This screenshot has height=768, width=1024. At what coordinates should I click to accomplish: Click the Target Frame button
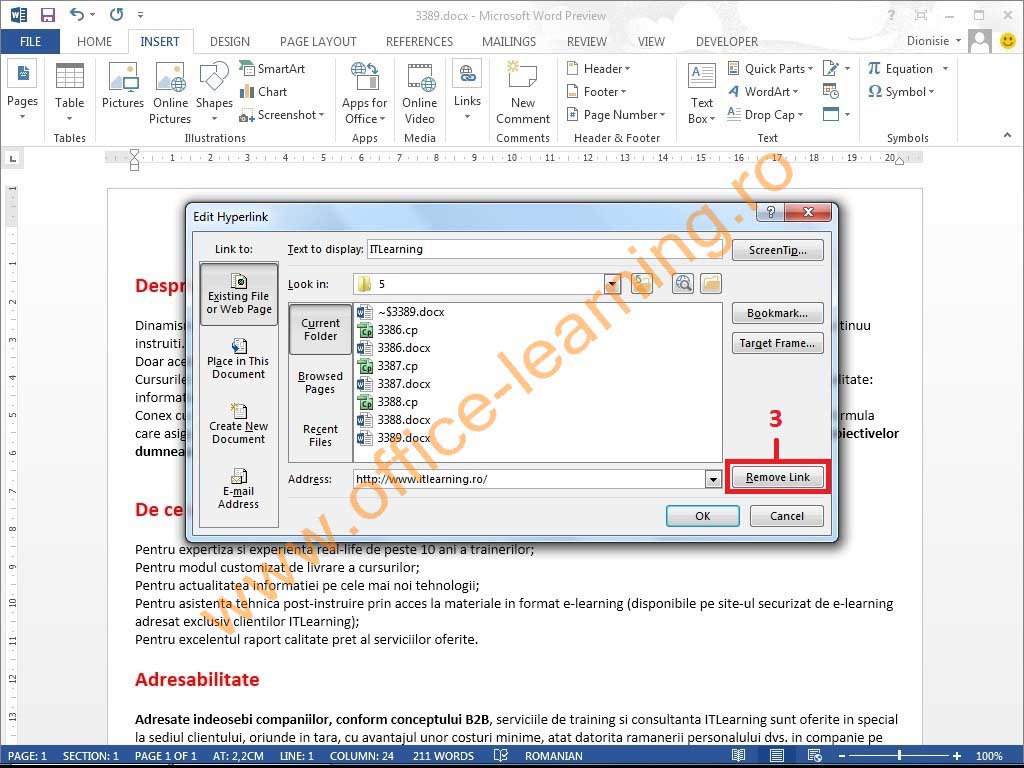[x=777, y=344]
